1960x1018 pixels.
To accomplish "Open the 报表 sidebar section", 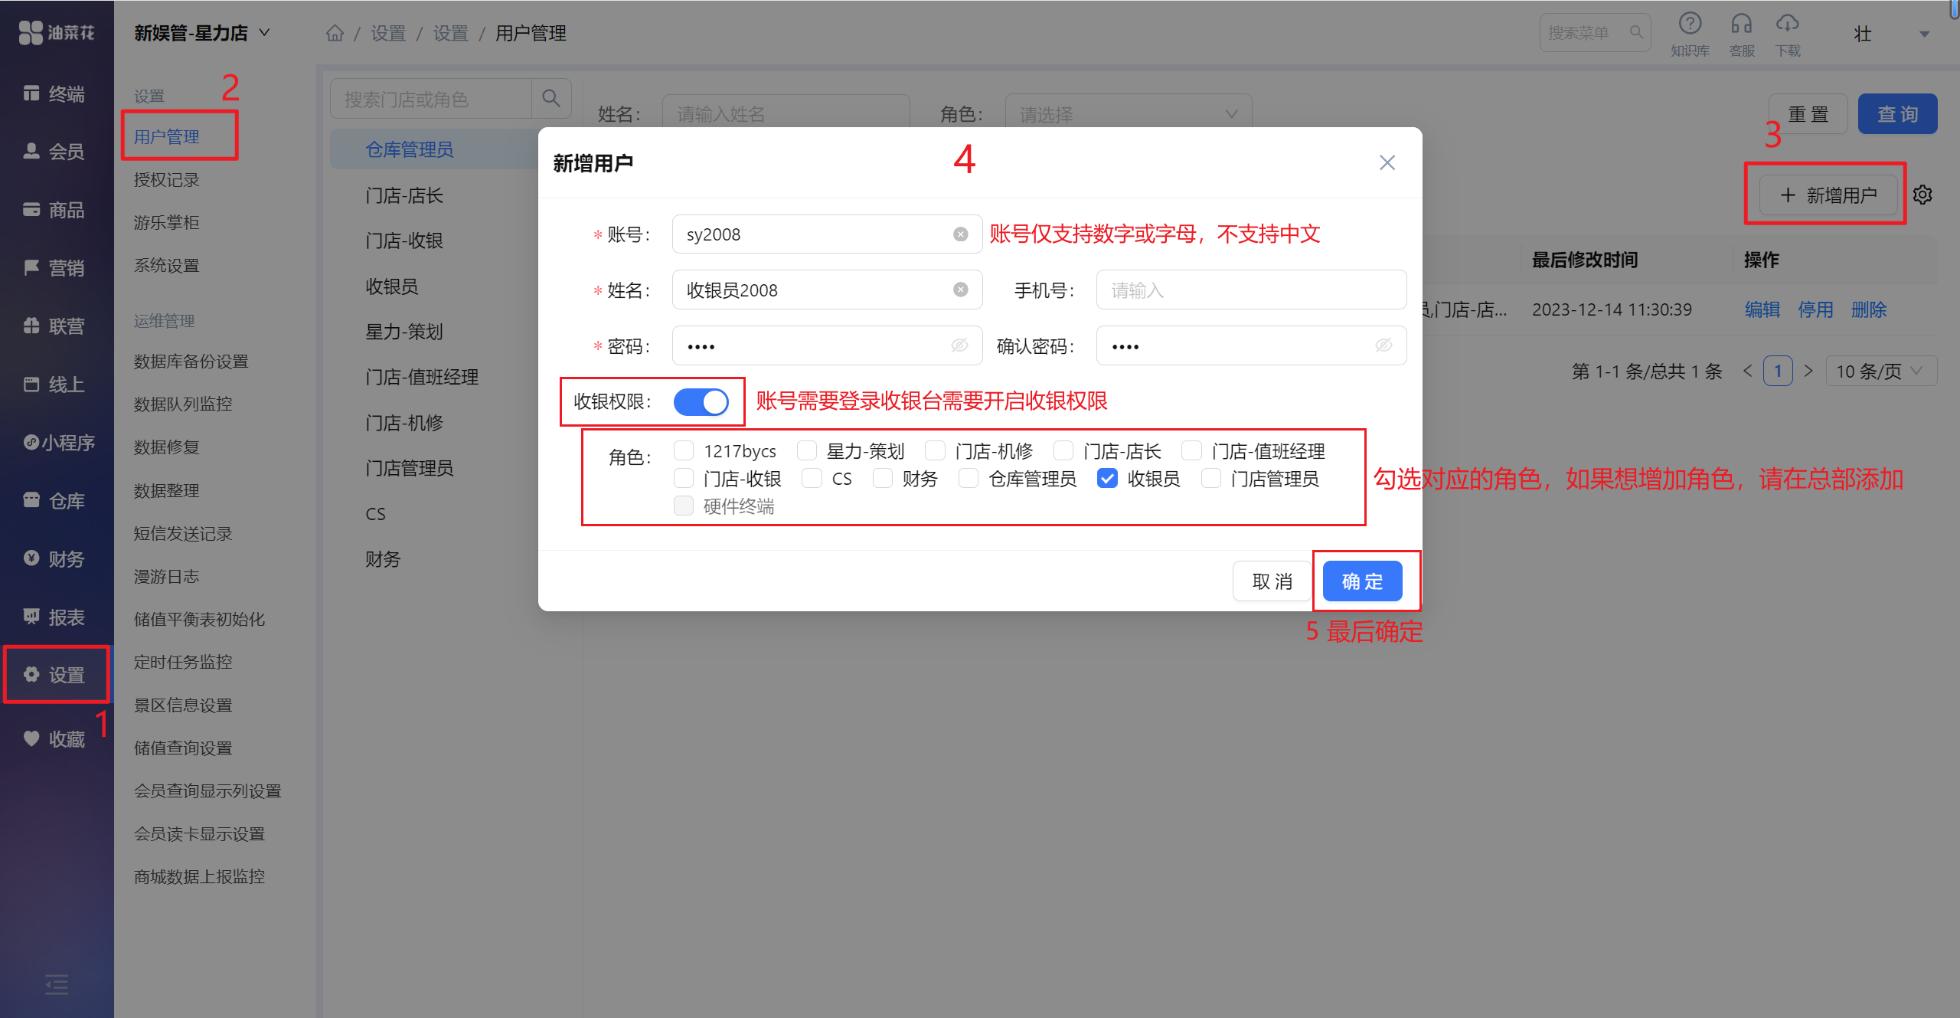I will 56,617.
